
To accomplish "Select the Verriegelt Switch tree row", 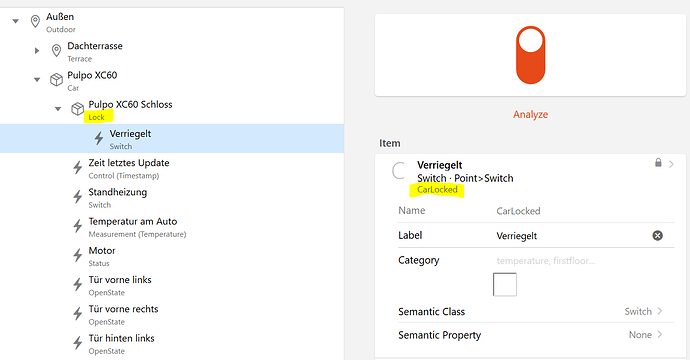I will (172, 139).
